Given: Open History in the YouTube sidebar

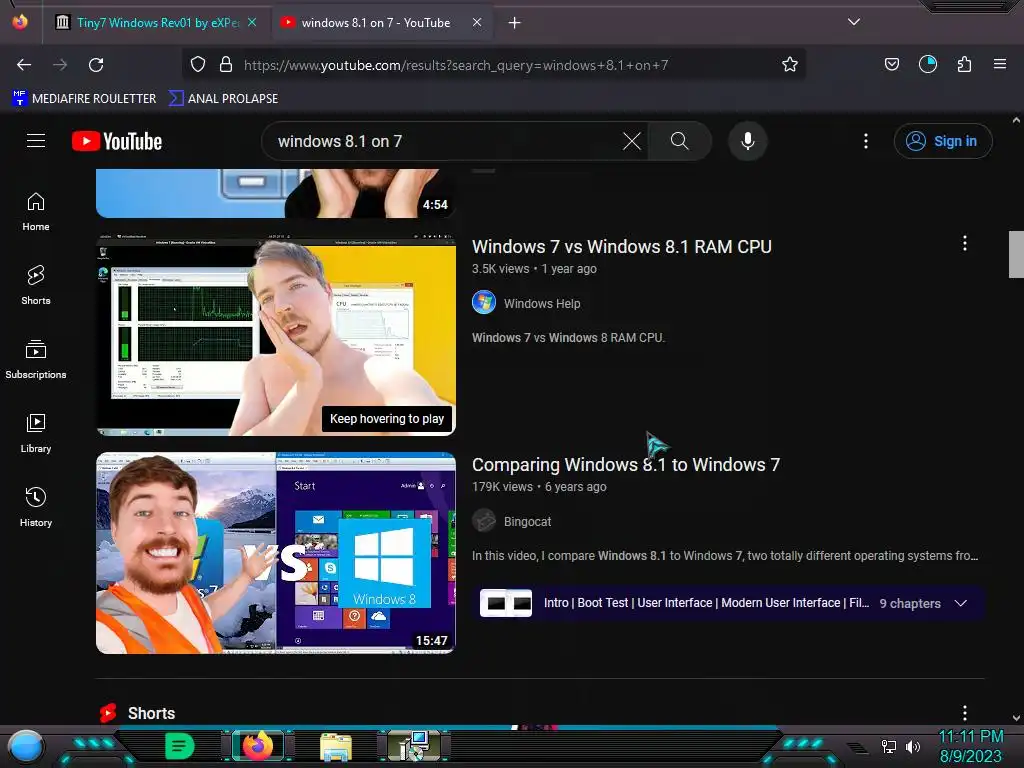Looking at the screenshot, I should (x=36, y=507).
